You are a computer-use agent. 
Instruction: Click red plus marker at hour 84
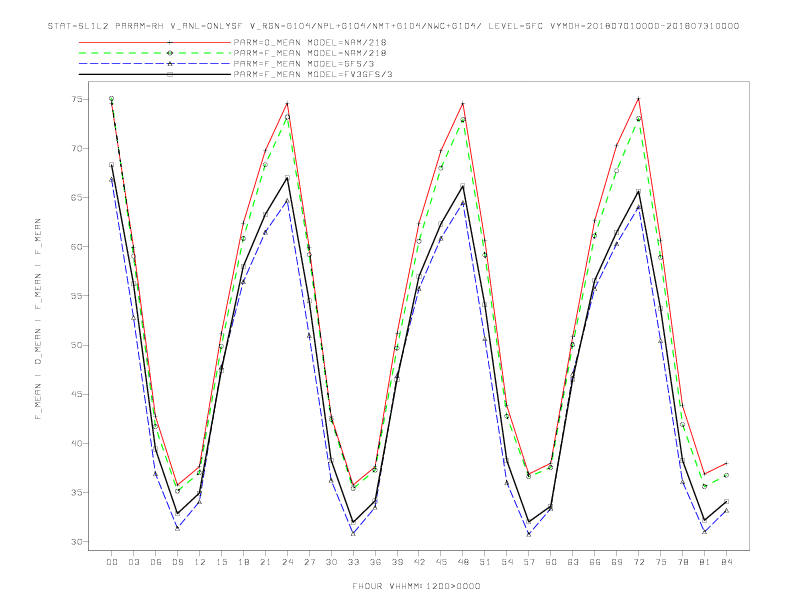pyautogui.click(x=726, y=463)
